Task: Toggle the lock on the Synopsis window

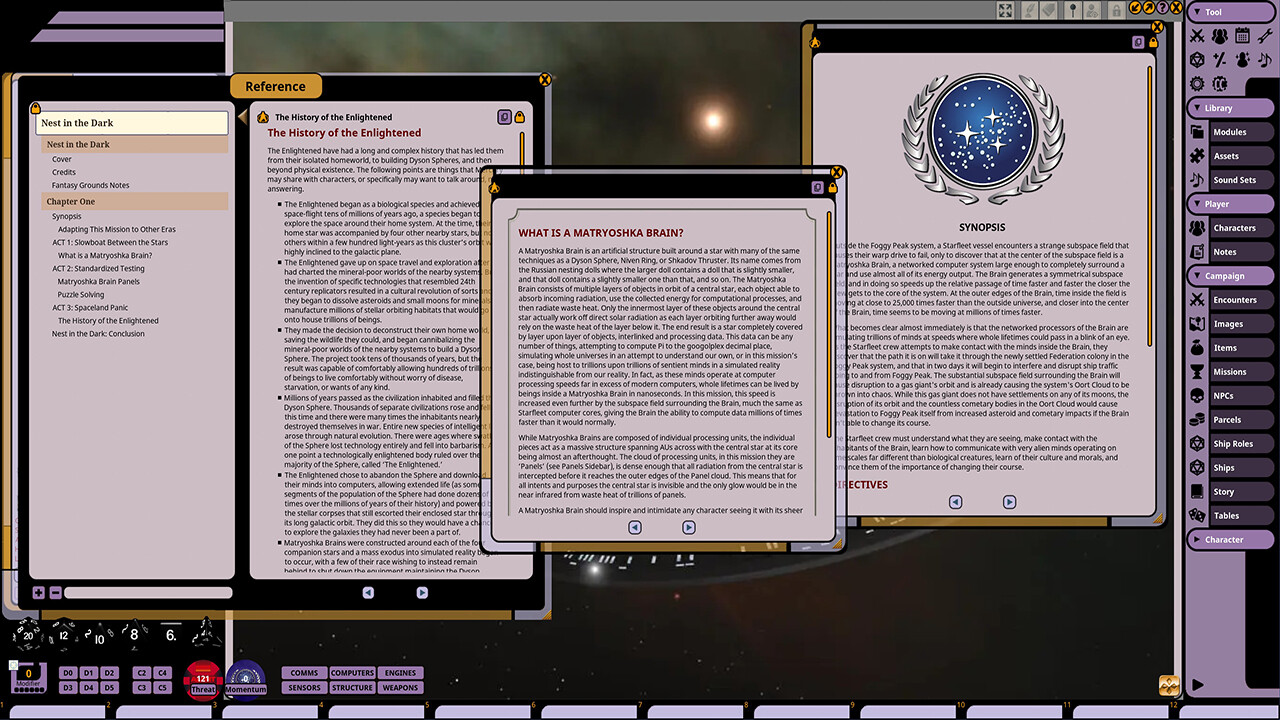Action: tap(1153, 42)
